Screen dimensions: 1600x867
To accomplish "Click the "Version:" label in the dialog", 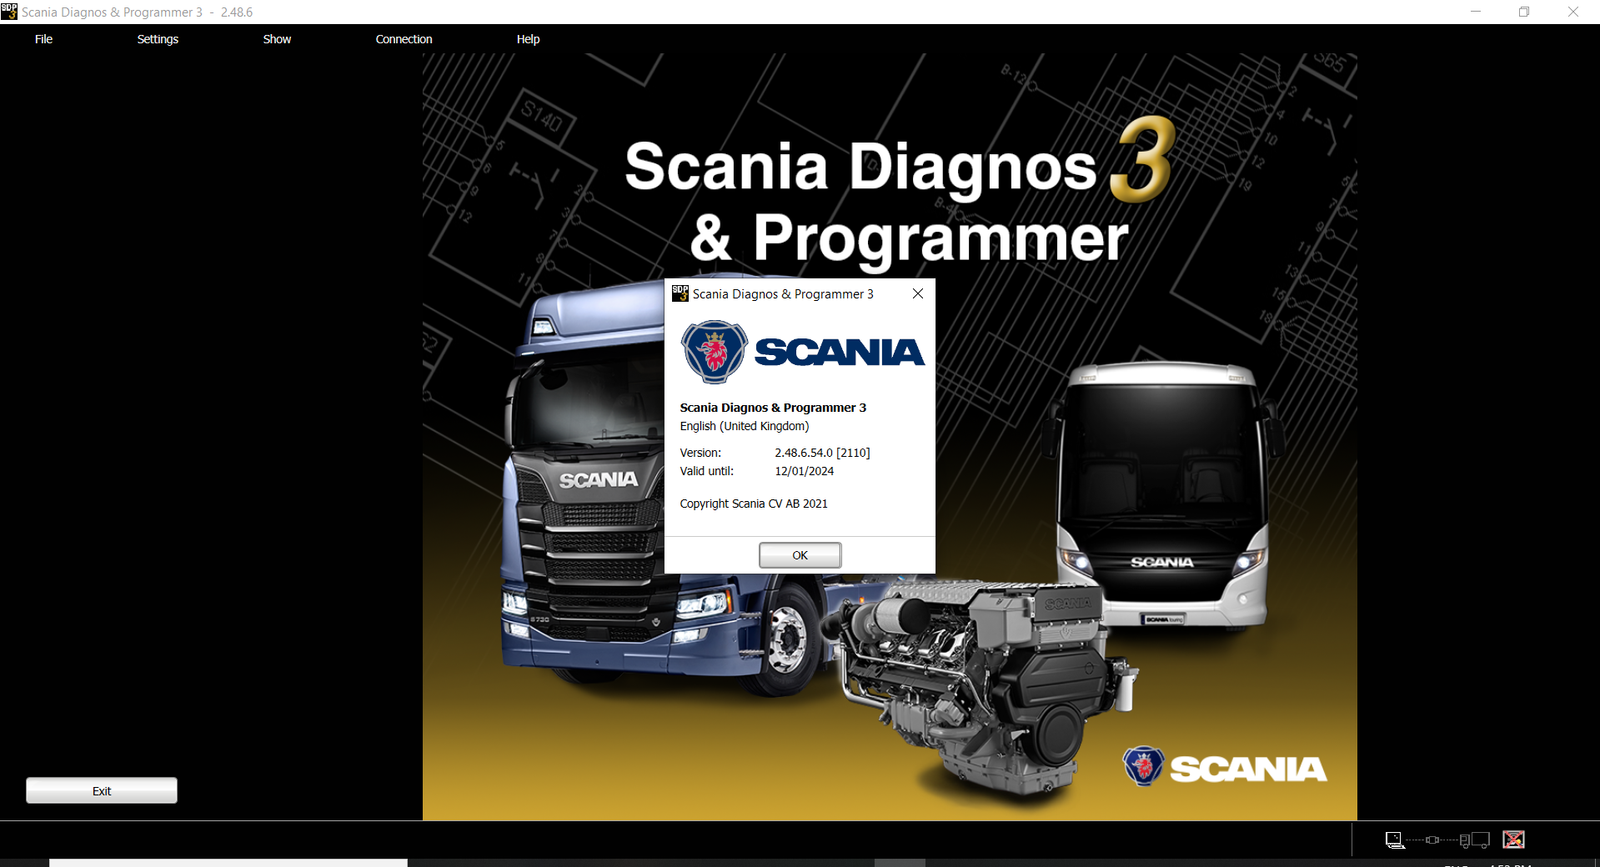I will pos(700,453).
